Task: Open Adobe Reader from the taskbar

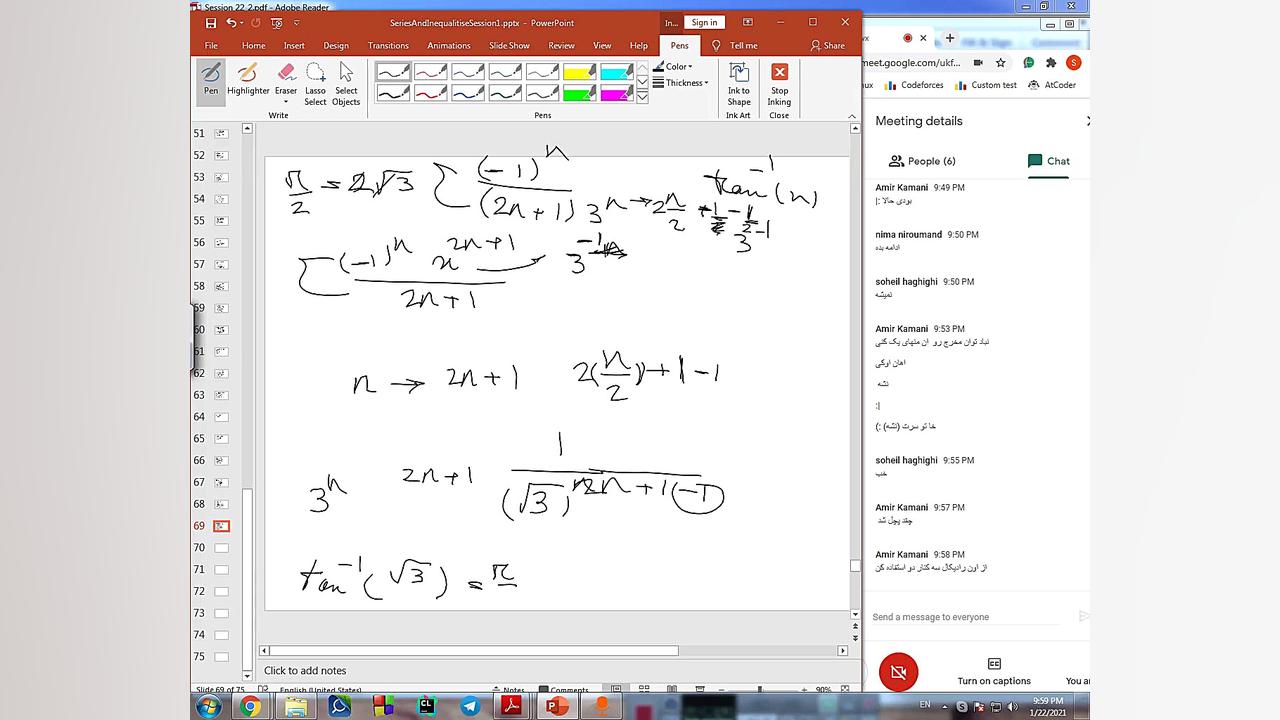Action: (x=513, y=706)
